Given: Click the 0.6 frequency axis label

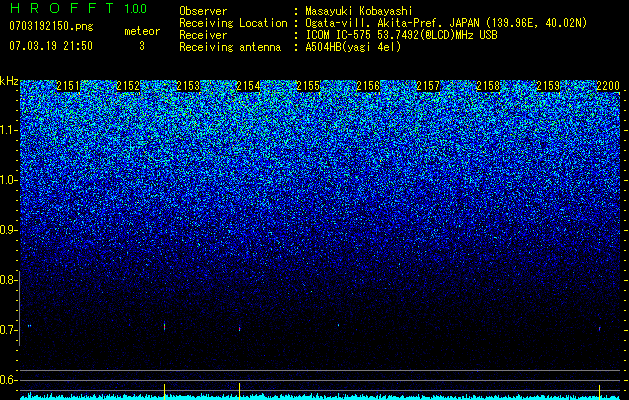Looking at the screenshot, I should click(x=9, y=380).
